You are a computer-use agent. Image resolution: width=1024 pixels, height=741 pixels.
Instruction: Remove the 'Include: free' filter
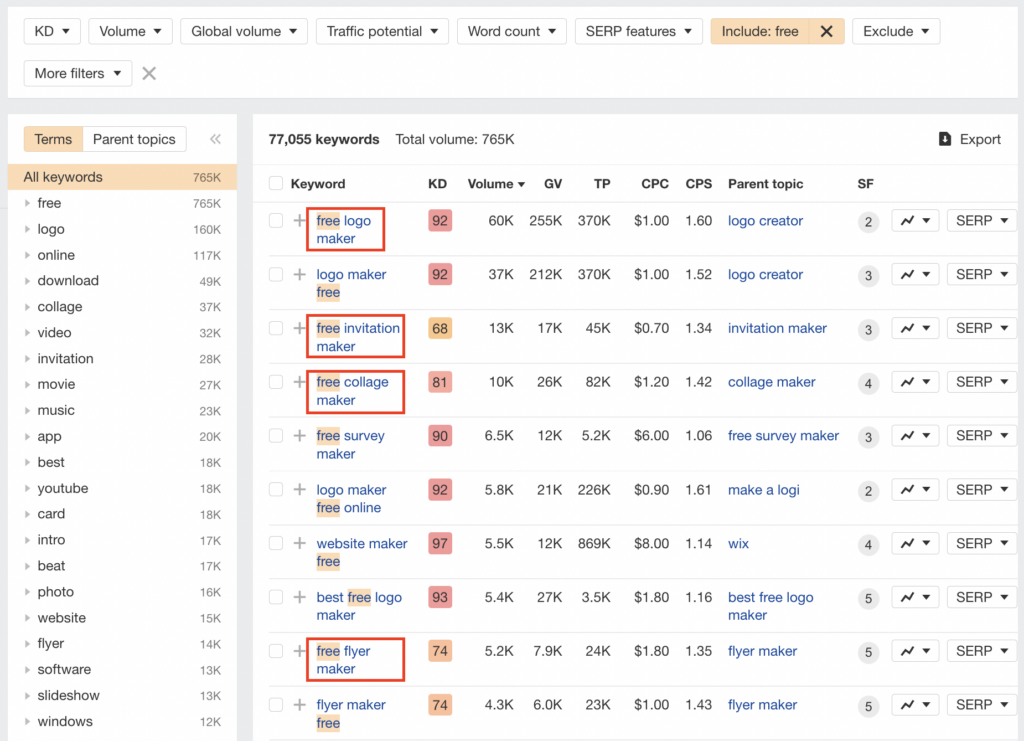(x=826, y=31)
